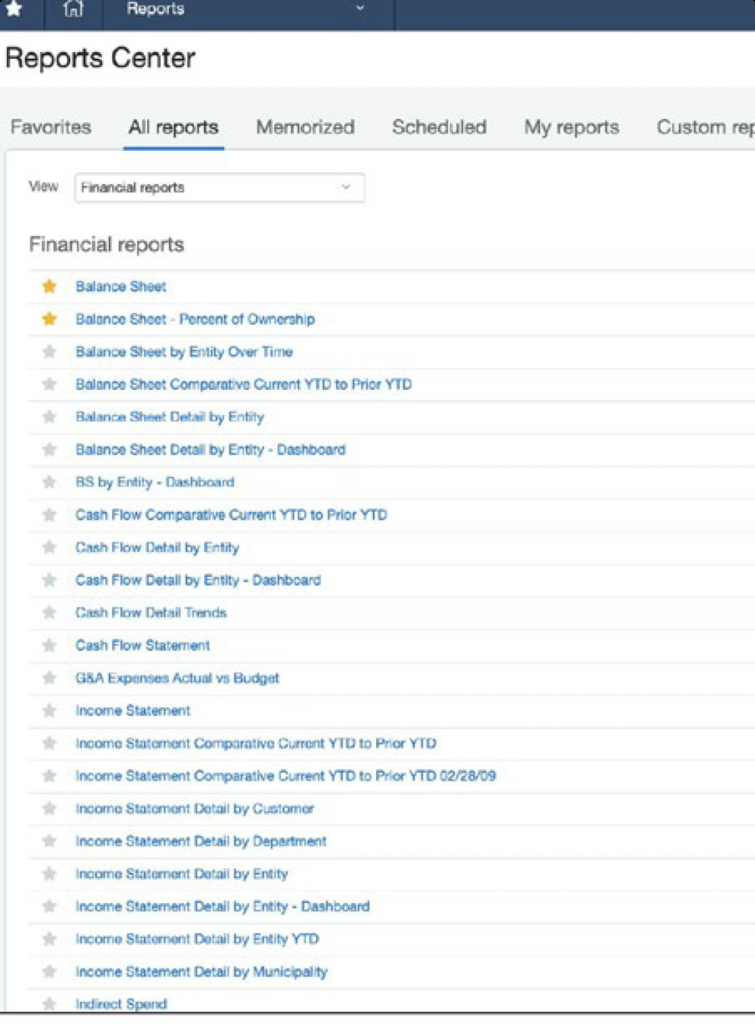Viewport: 755px width, 1024px height.
Task: Open Balance Sheet Detail by Entity report
Action: (x=170, y=417)
